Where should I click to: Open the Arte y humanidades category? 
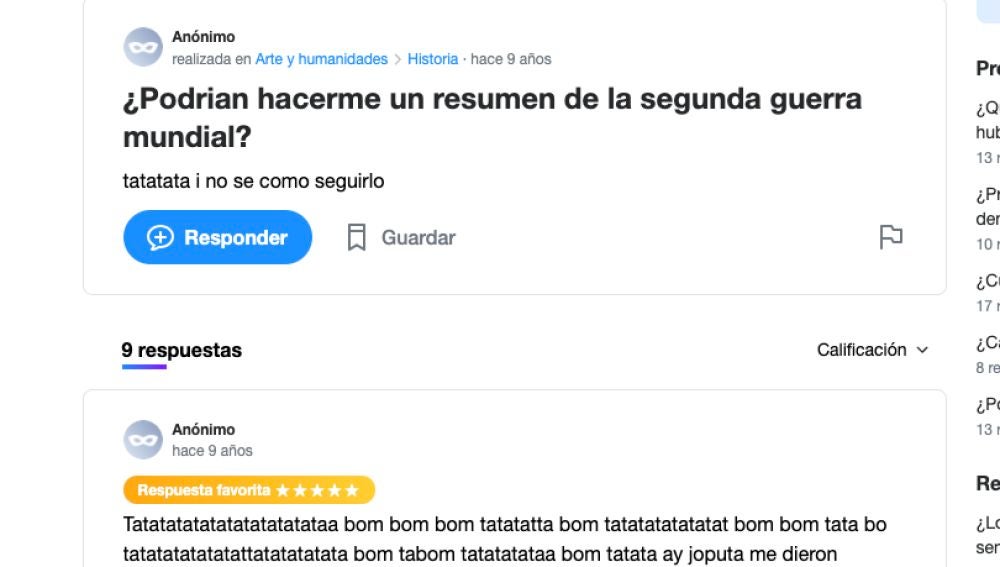321,59
